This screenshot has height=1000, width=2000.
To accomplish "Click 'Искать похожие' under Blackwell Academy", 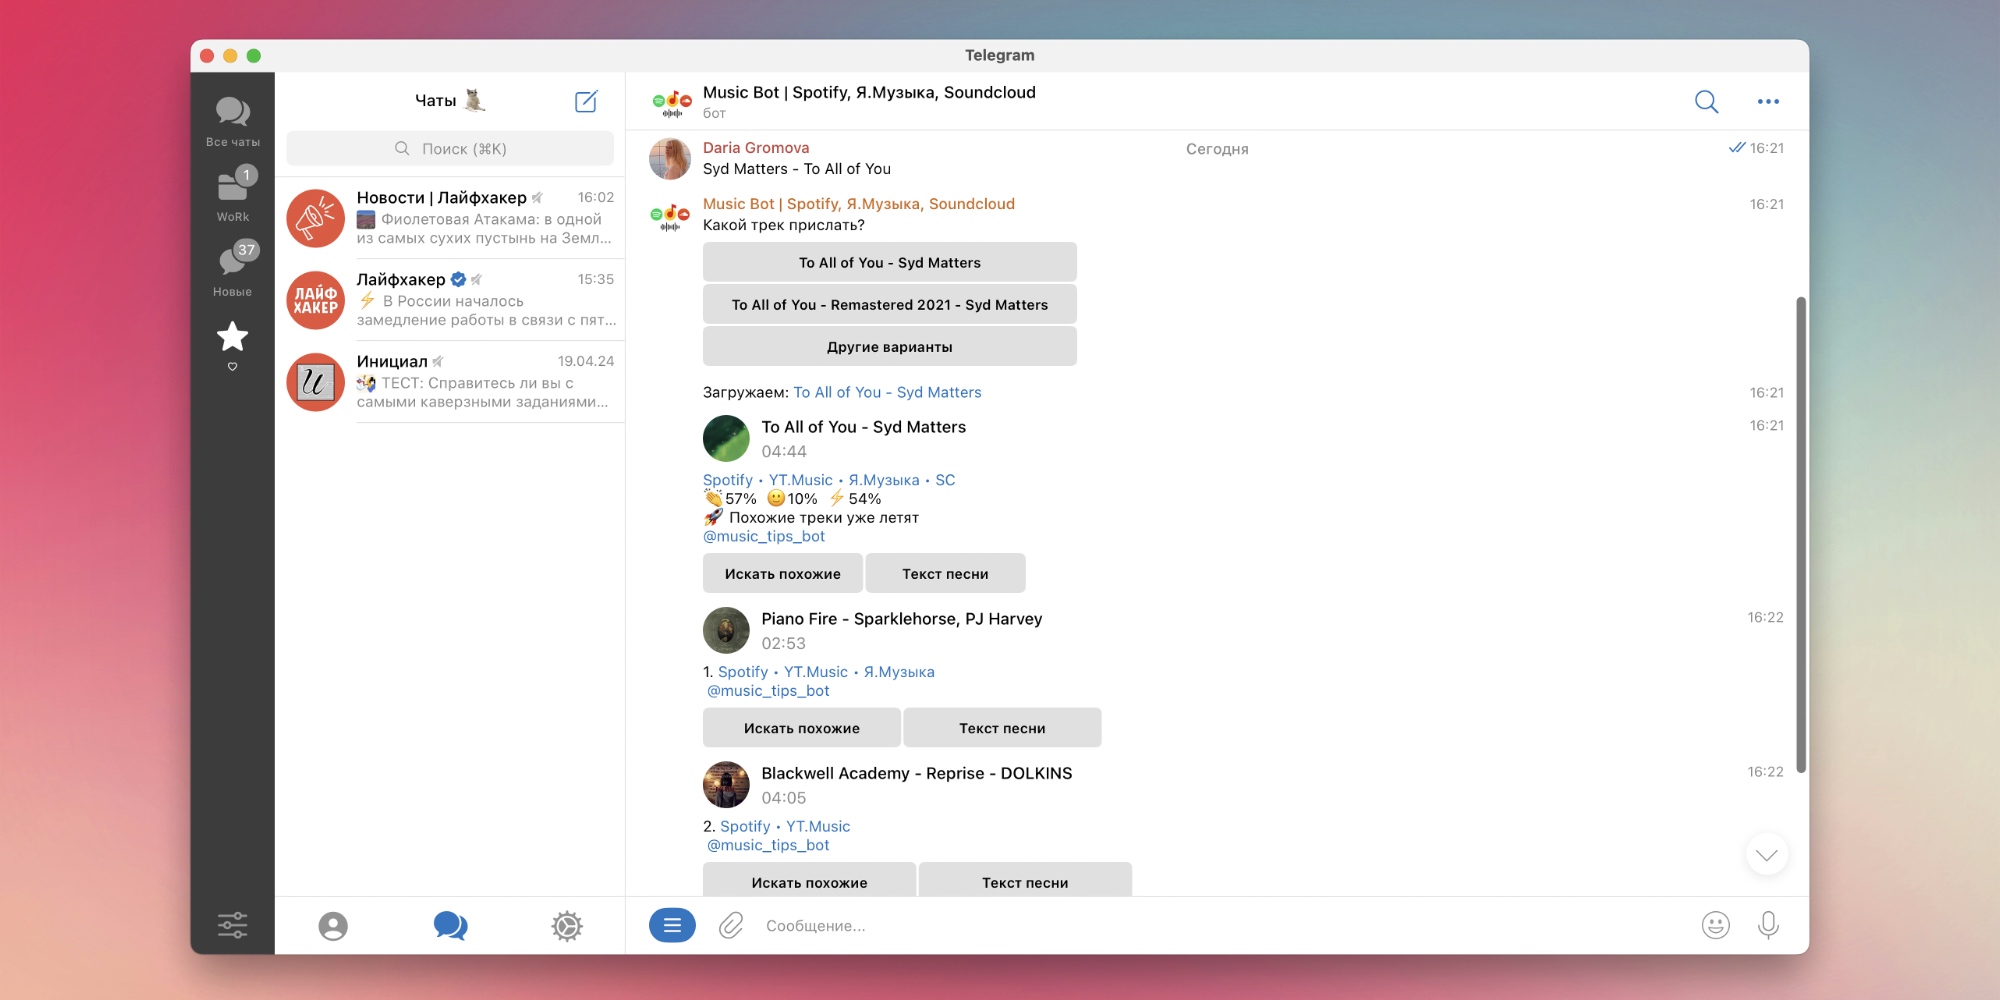I will click(809, 880).
